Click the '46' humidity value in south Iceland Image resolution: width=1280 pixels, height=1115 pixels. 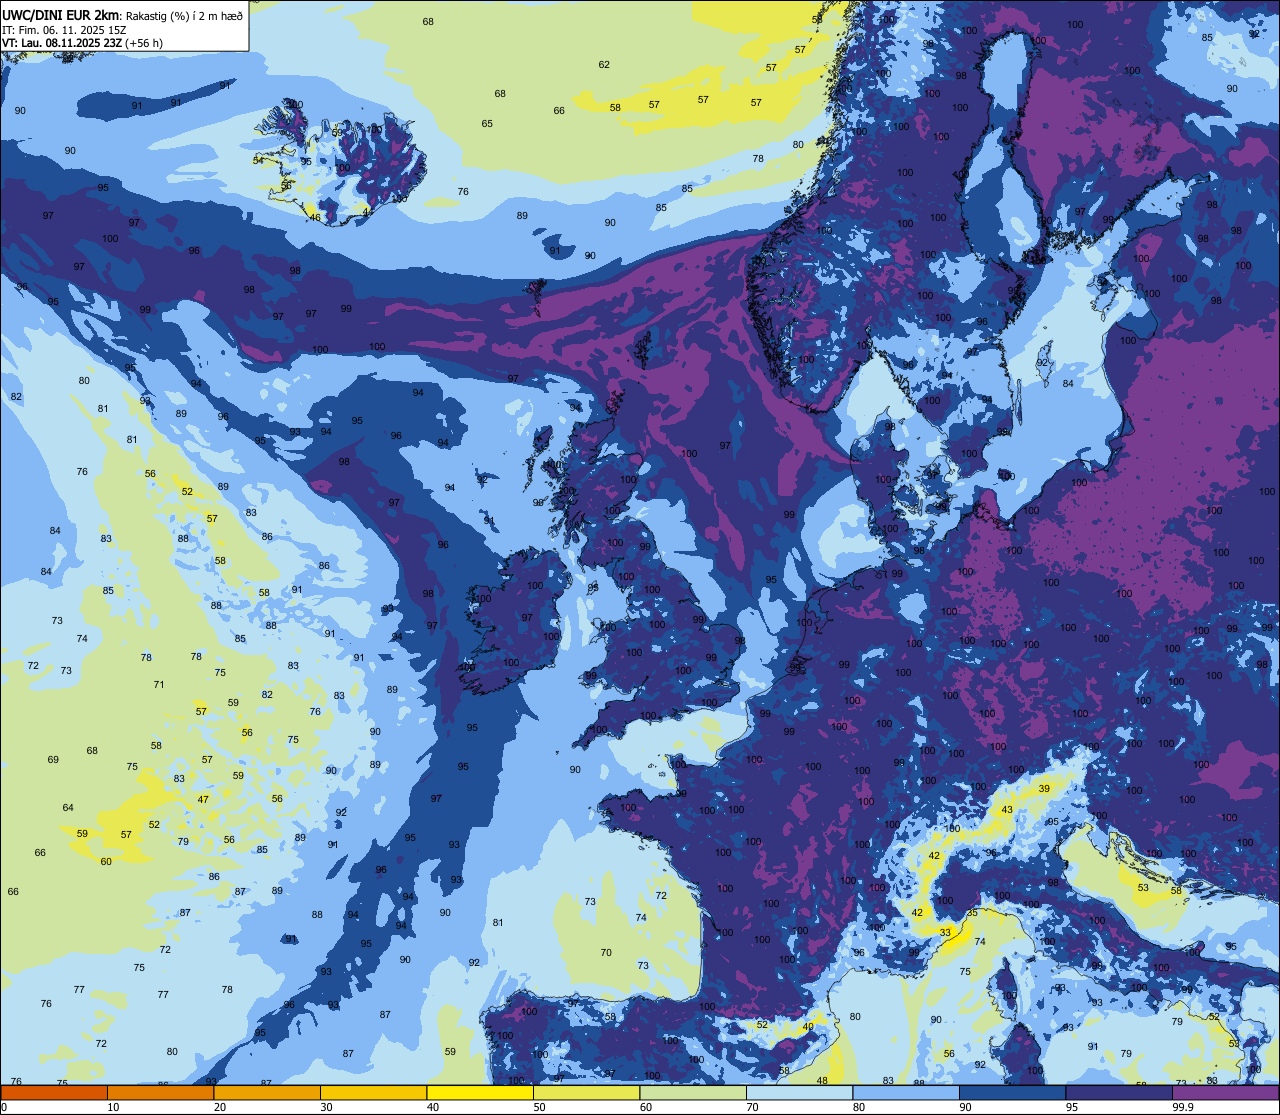click(315, 217)
